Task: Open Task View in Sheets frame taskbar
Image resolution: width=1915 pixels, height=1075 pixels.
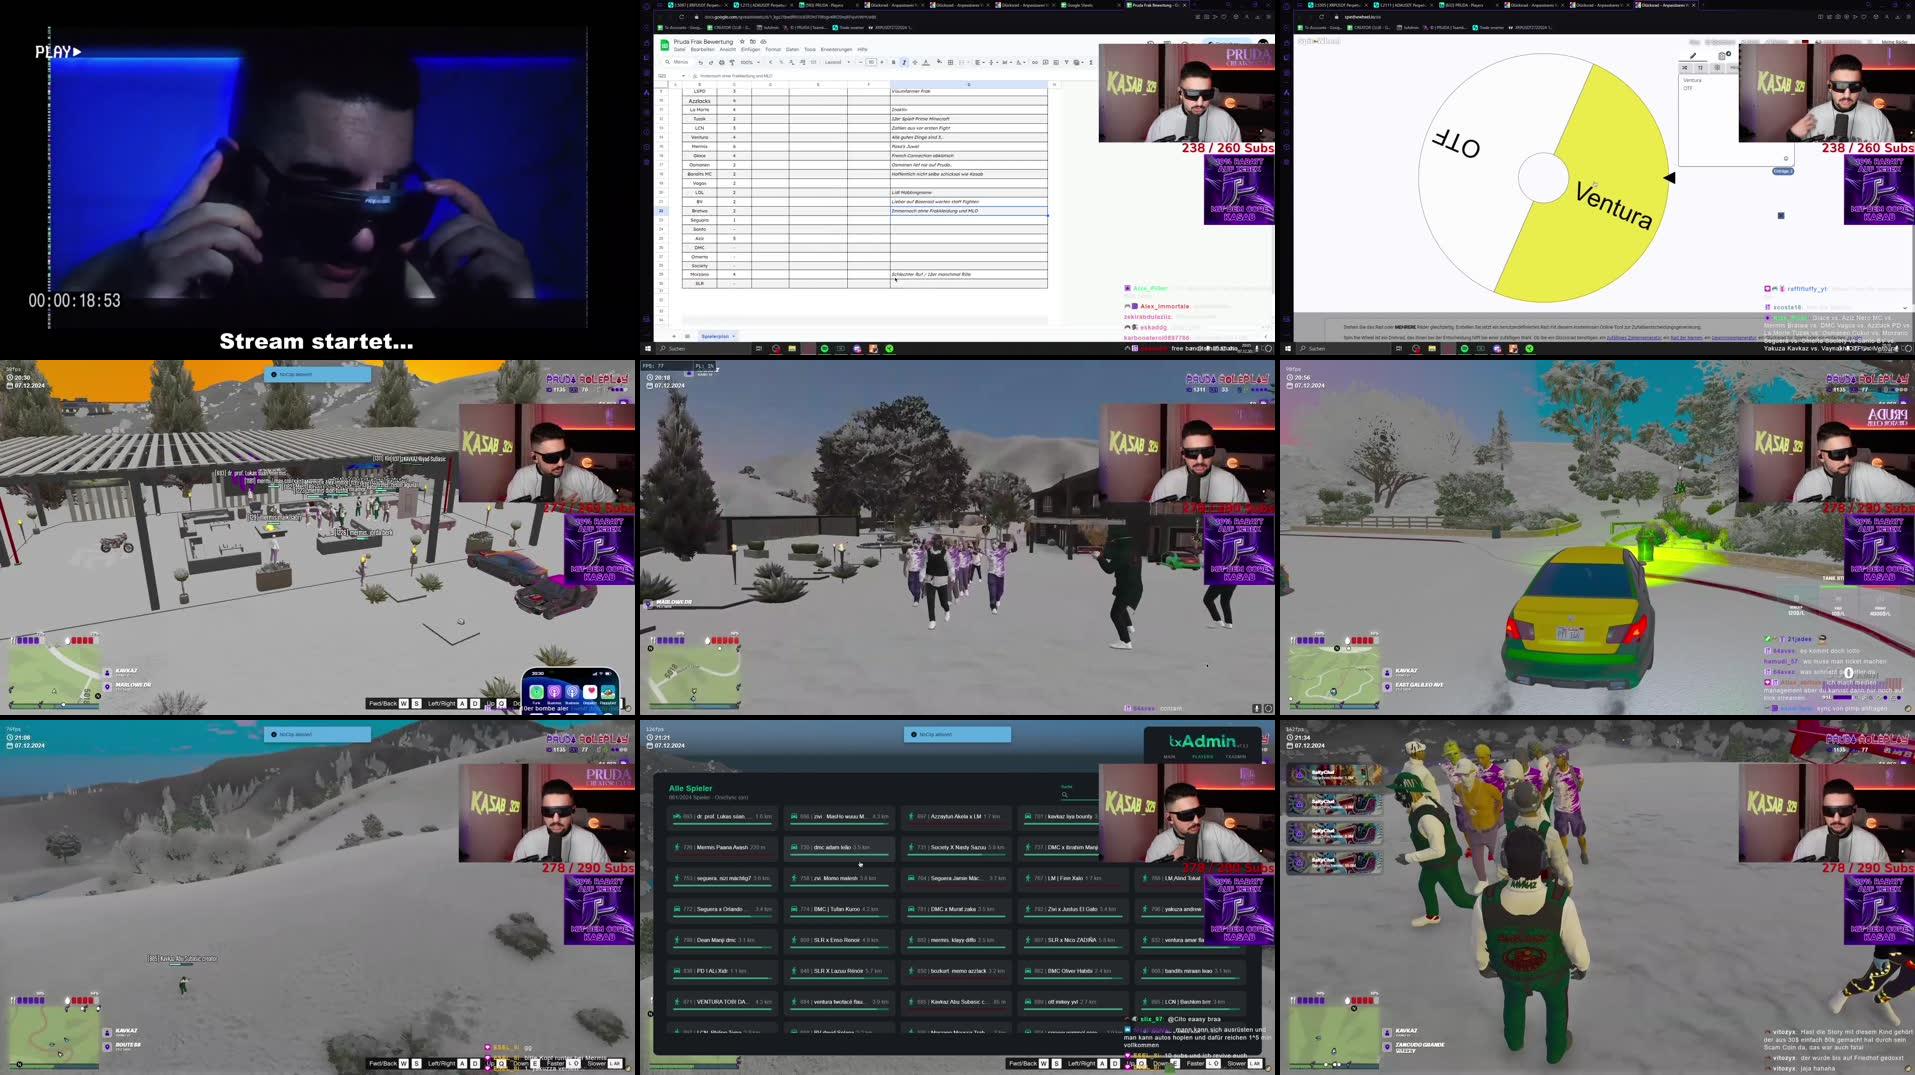Action: (759, 348)
